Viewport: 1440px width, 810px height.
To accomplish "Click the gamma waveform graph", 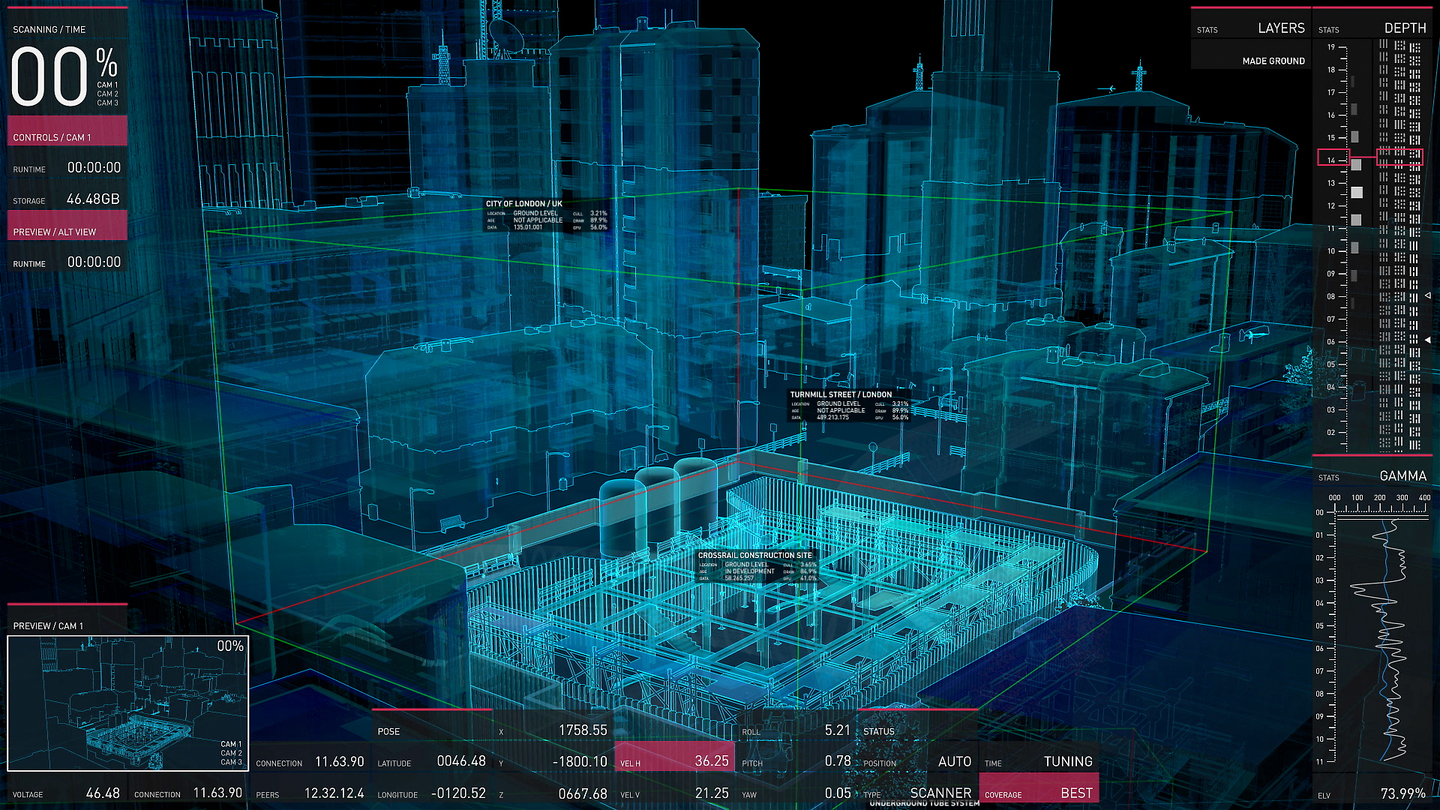I will pyautogui.click(x=1380, y=640).
